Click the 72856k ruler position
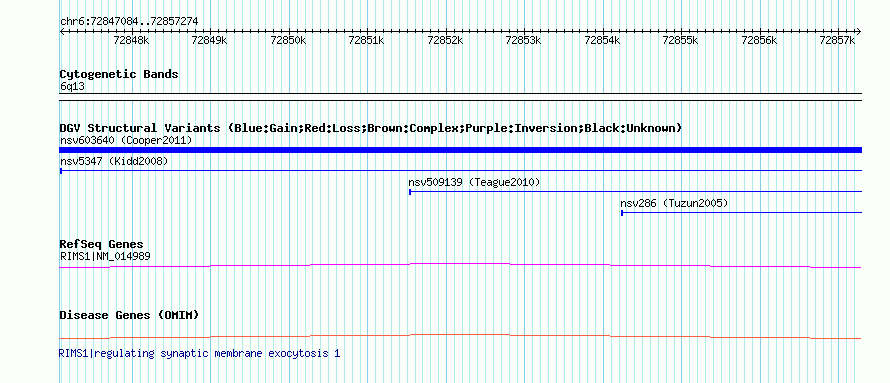Viewport: 890px width, 383px height. click(759, 40)
